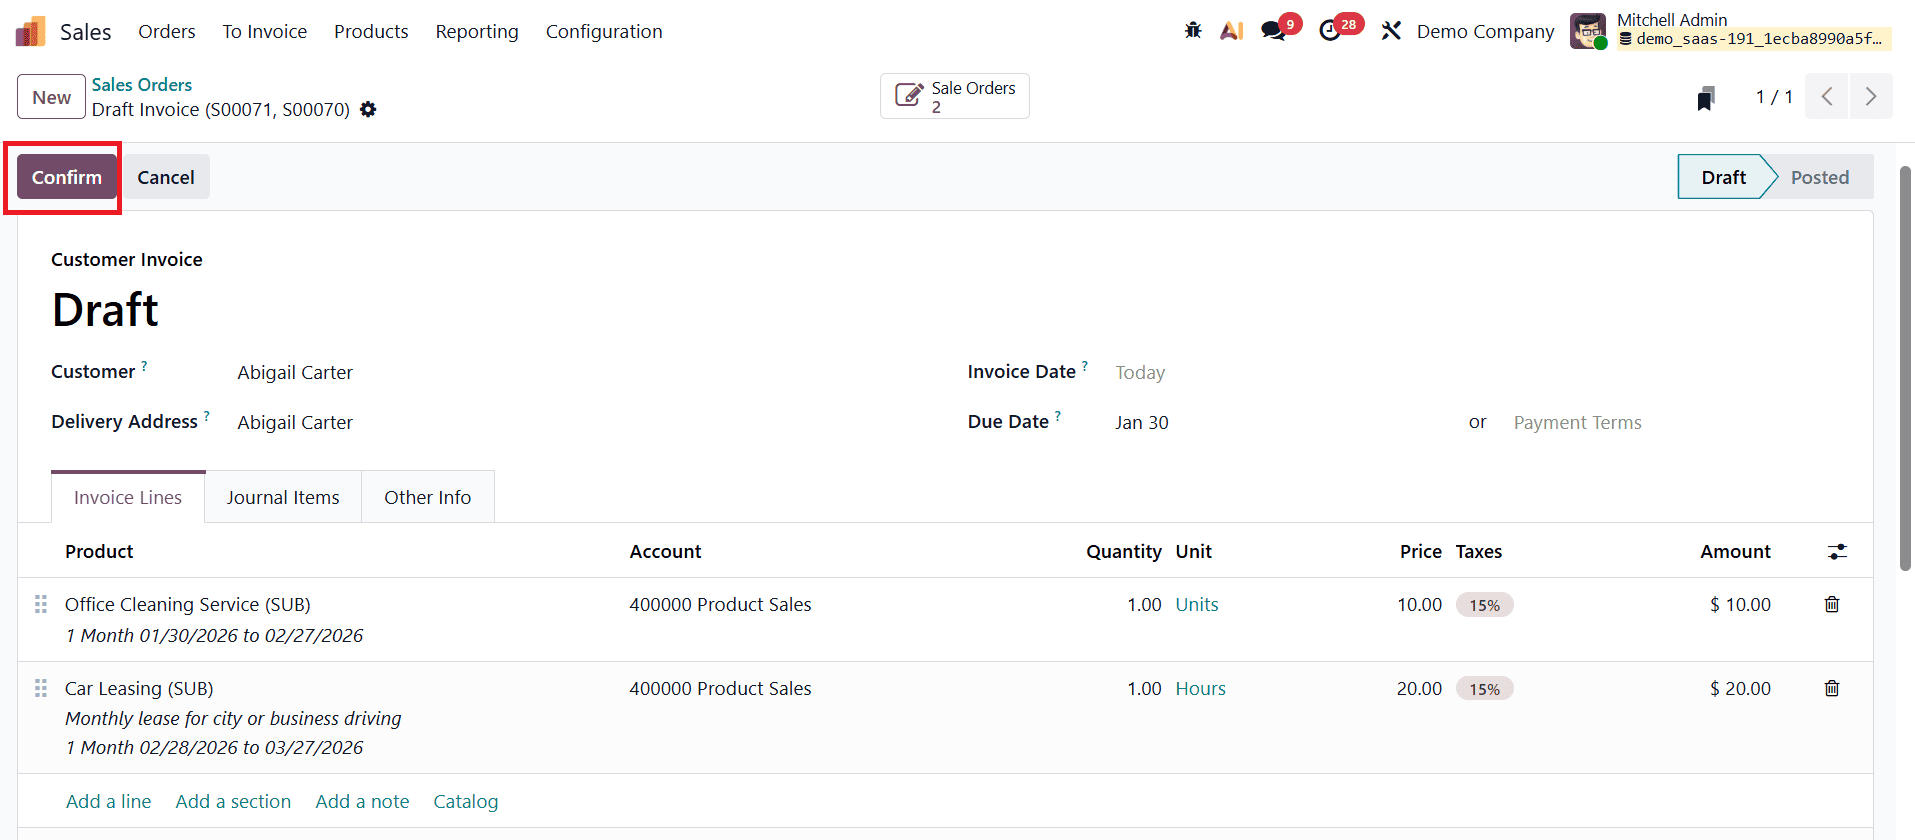Click Invoice Date help question mark

1085,366
